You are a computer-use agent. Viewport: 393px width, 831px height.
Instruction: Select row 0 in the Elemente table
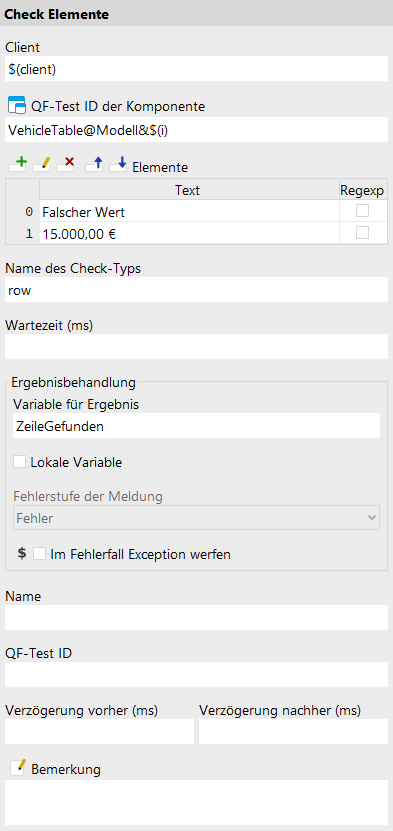[x=196, y=211]
